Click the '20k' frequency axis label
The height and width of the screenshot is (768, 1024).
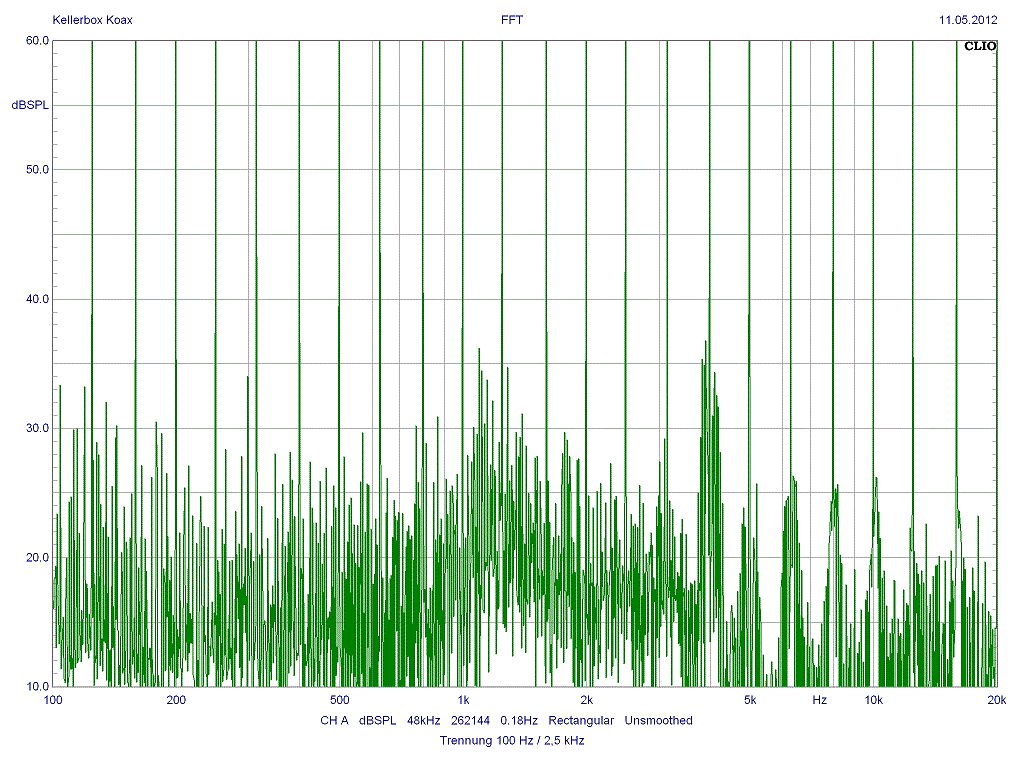click(x=997, y=701)
